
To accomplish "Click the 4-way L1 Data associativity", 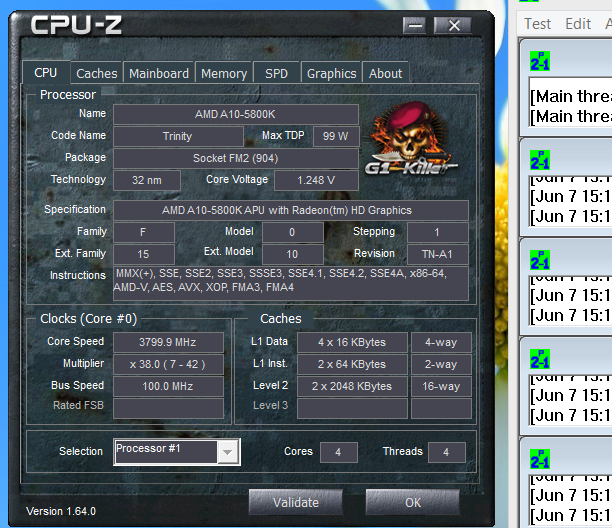I will click(x=441, y=342).
